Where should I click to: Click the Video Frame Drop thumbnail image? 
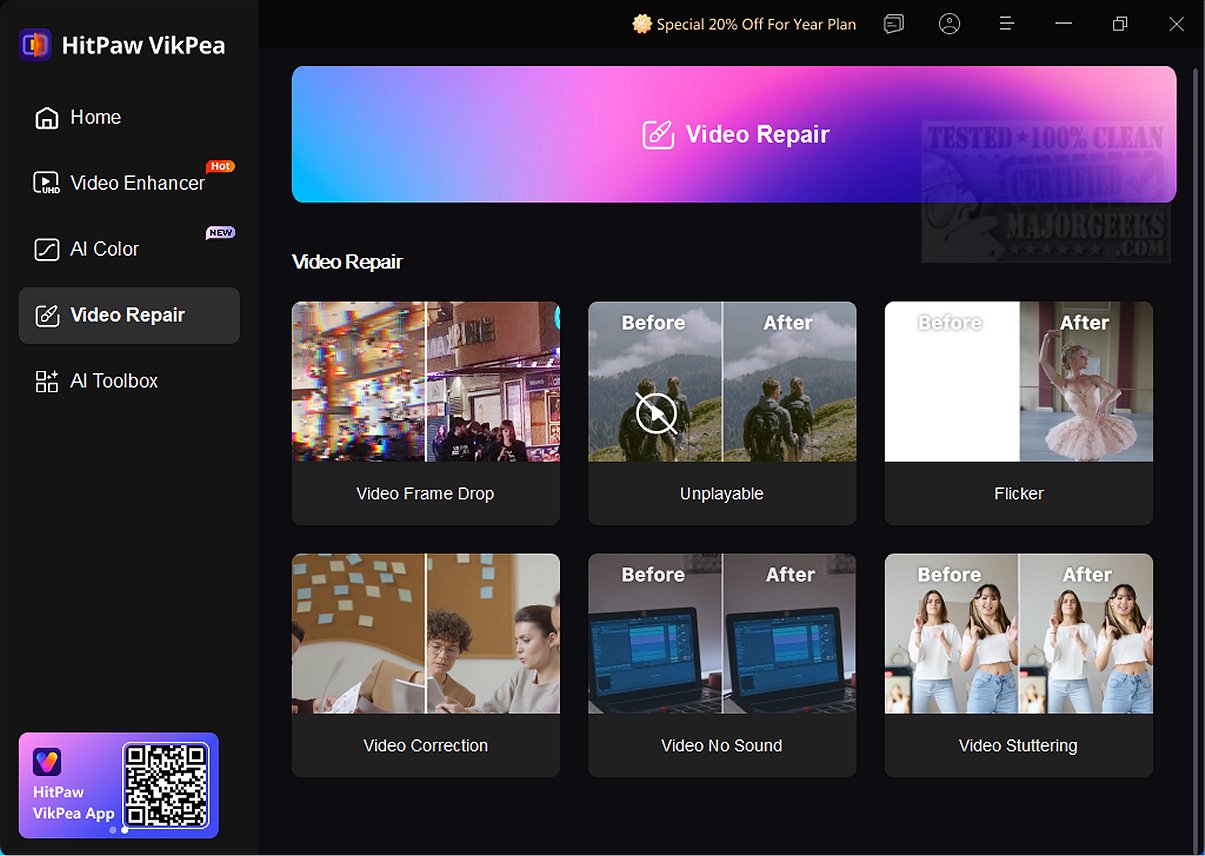(x=426, y=382)
